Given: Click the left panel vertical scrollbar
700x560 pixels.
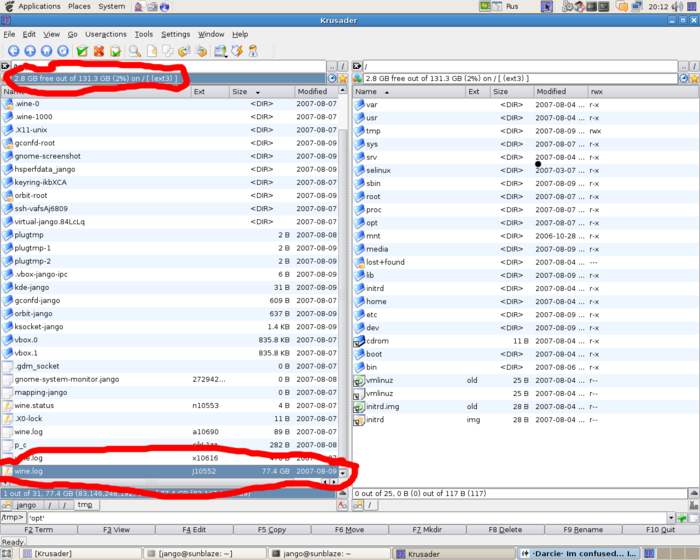Looking at the screenshot, I should [343, 280].
